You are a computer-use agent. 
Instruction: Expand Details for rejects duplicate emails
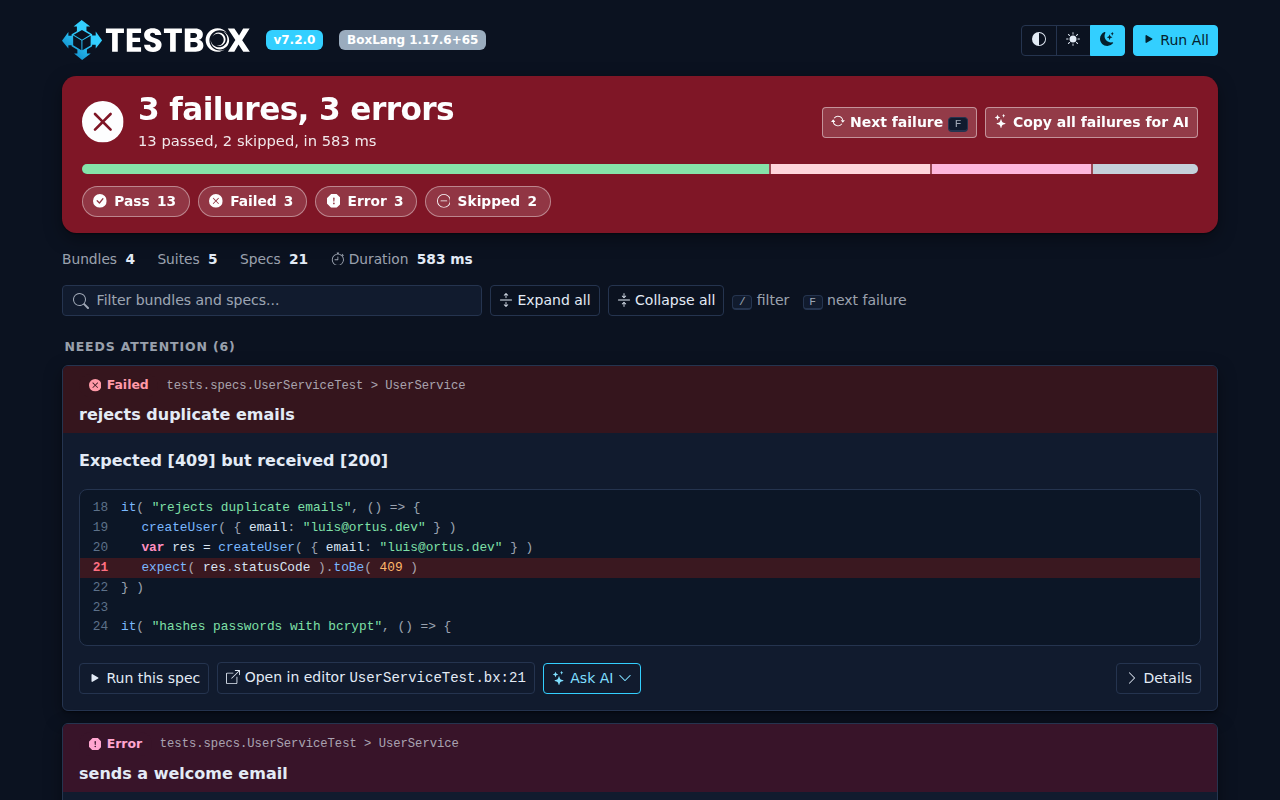point(1158,678)
